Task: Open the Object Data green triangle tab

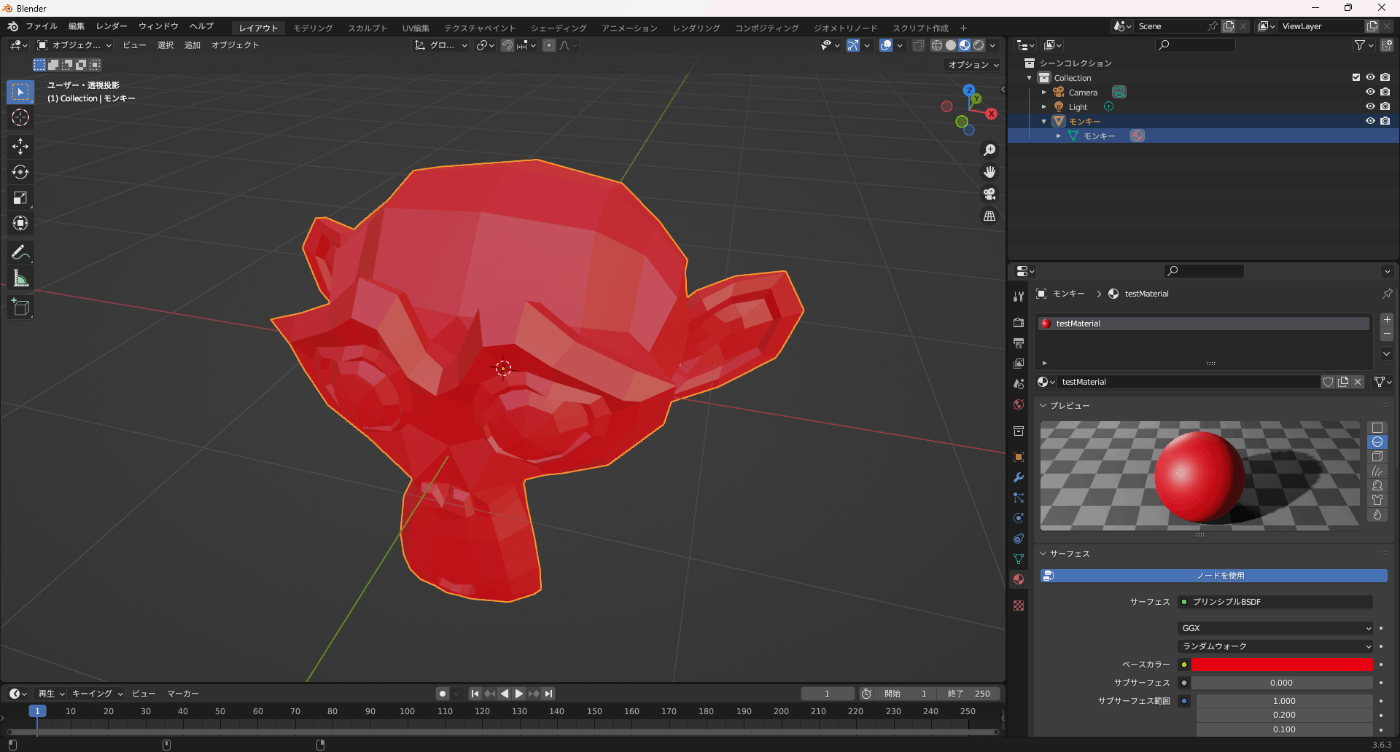Action: pos(1018,559)
